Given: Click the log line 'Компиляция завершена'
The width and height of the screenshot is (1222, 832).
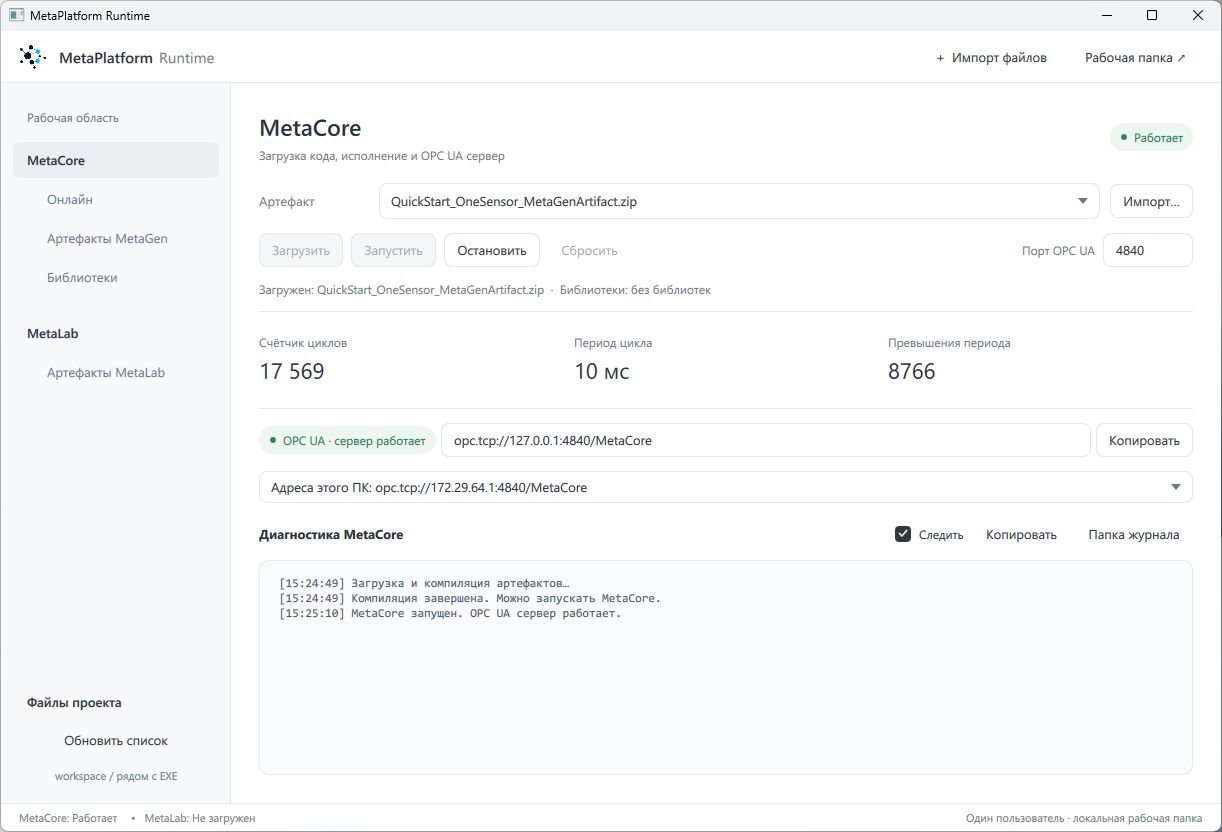Looking at the screenshot, I should [470, 598].
